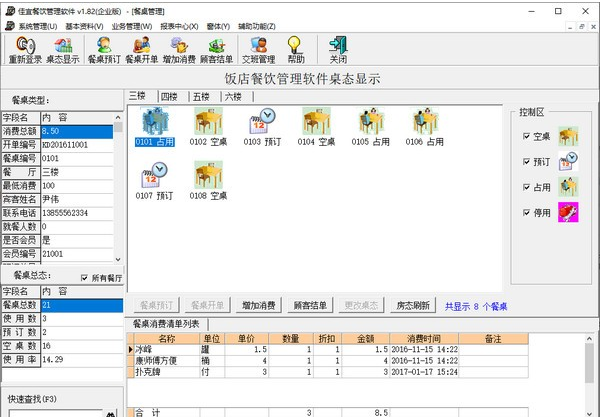Screen dimensions: 601x417
Task: Uncheck the 停用 checkbox
Action: click(527, 212)
